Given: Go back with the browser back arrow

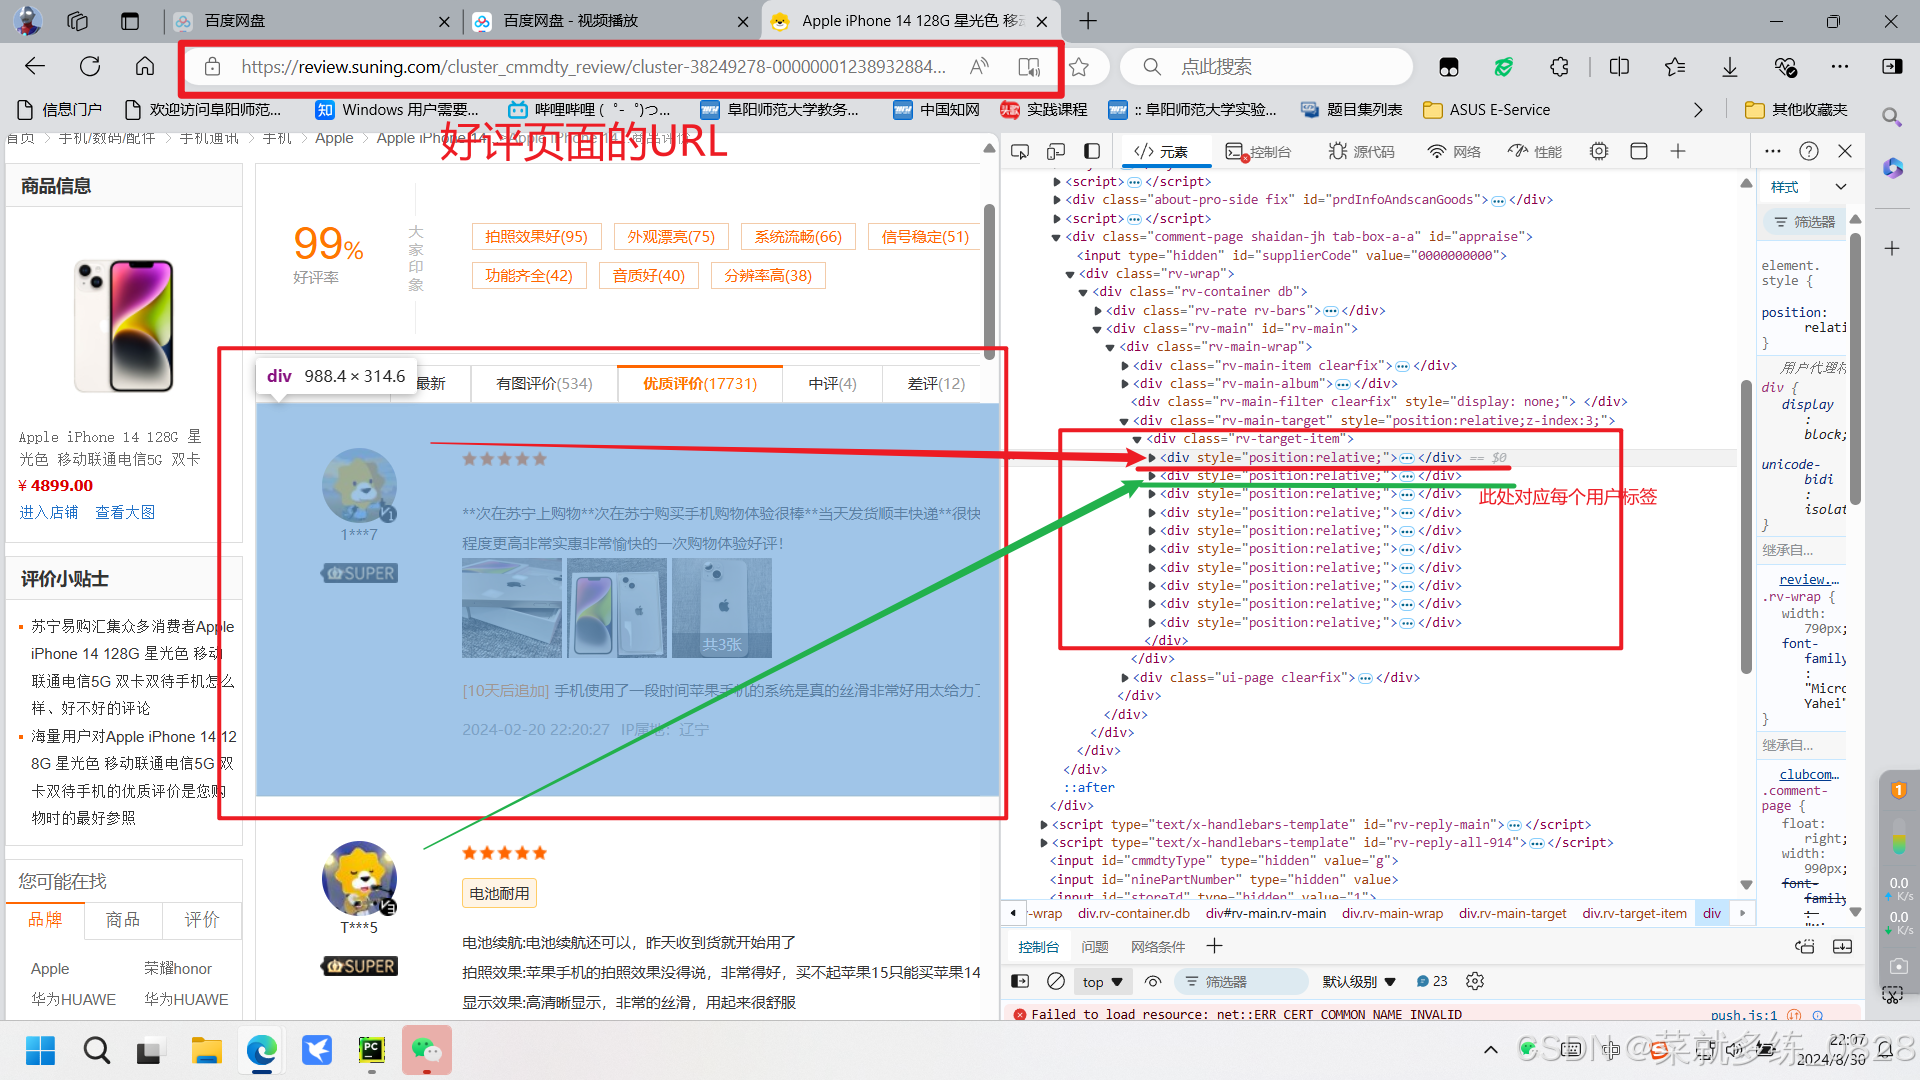Looking at the screenshot, I should [x=35, y=67].
